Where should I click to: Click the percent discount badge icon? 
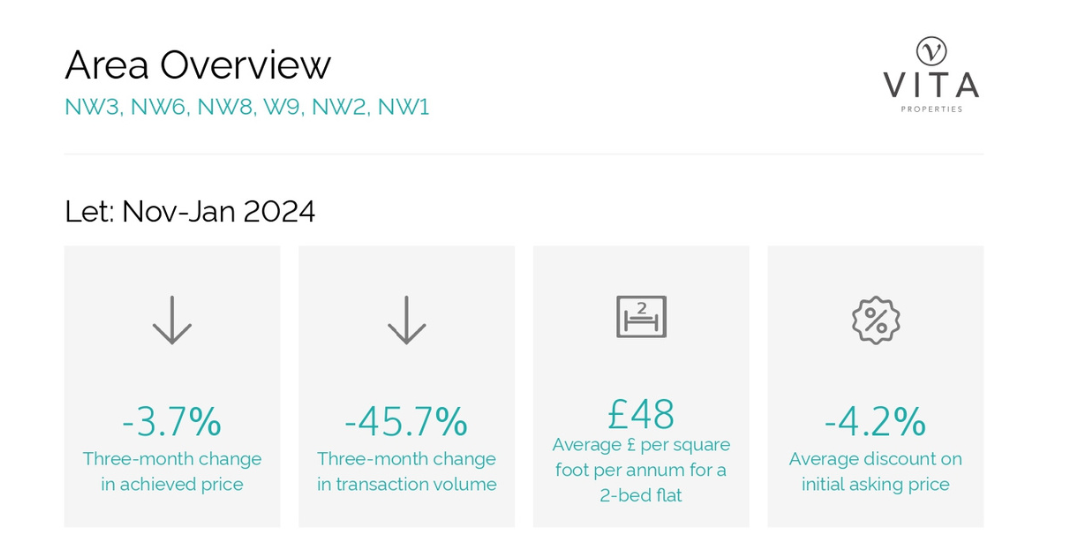(875, 320)
